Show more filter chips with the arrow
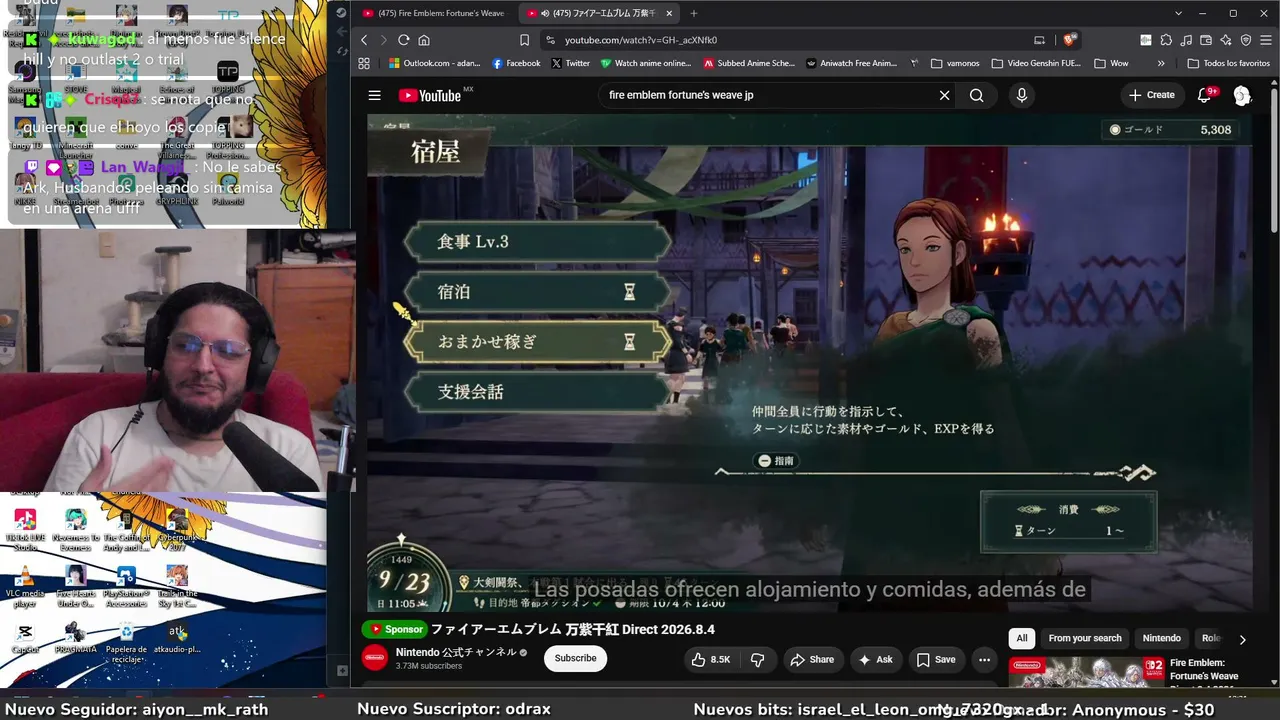The height and width of the screenshot is (720, 1280). click(x=1242, y=639)
